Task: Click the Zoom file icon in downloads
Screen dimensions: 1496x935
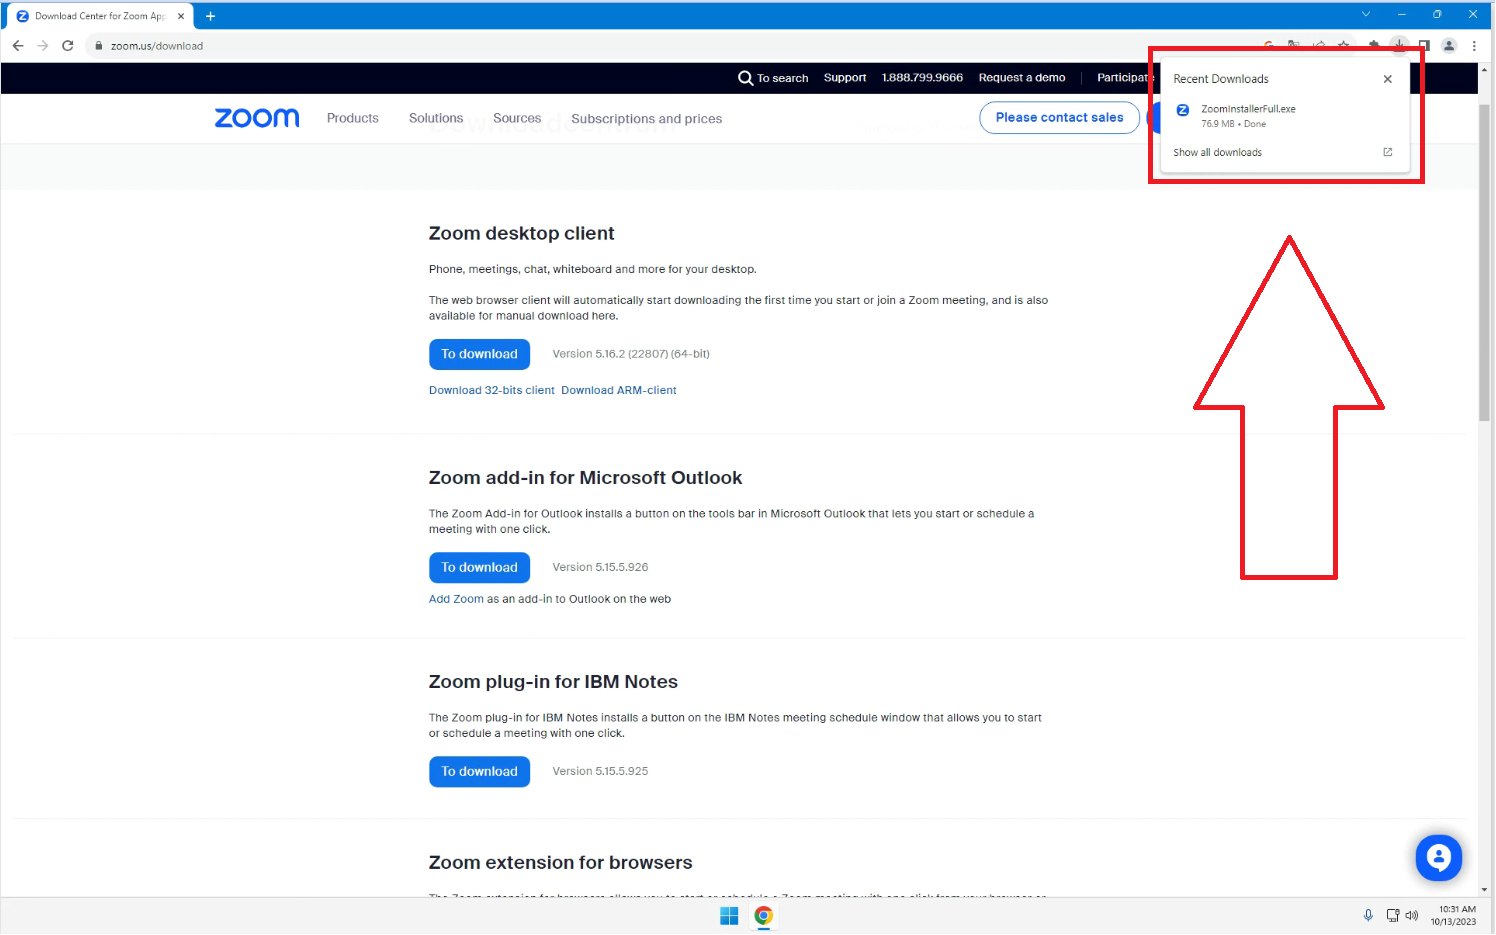Action: tap(1183, 111)
